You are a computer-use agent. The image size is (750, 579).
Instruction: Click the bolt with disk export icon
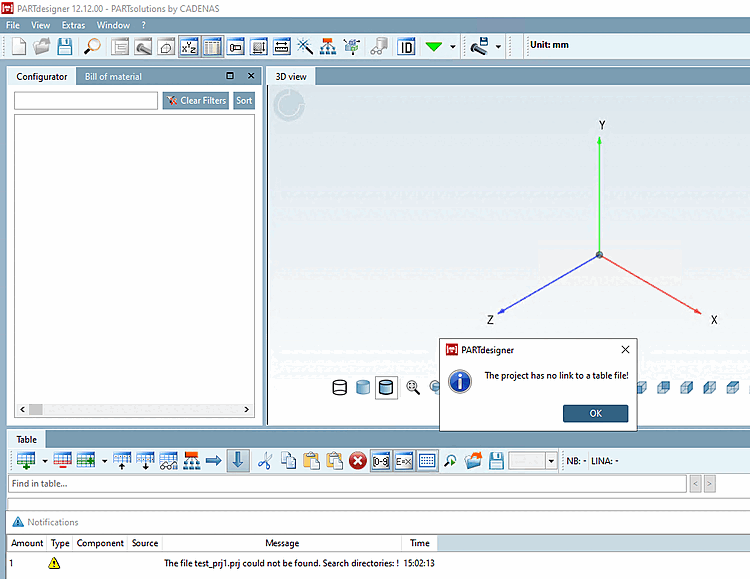[480, 46]
